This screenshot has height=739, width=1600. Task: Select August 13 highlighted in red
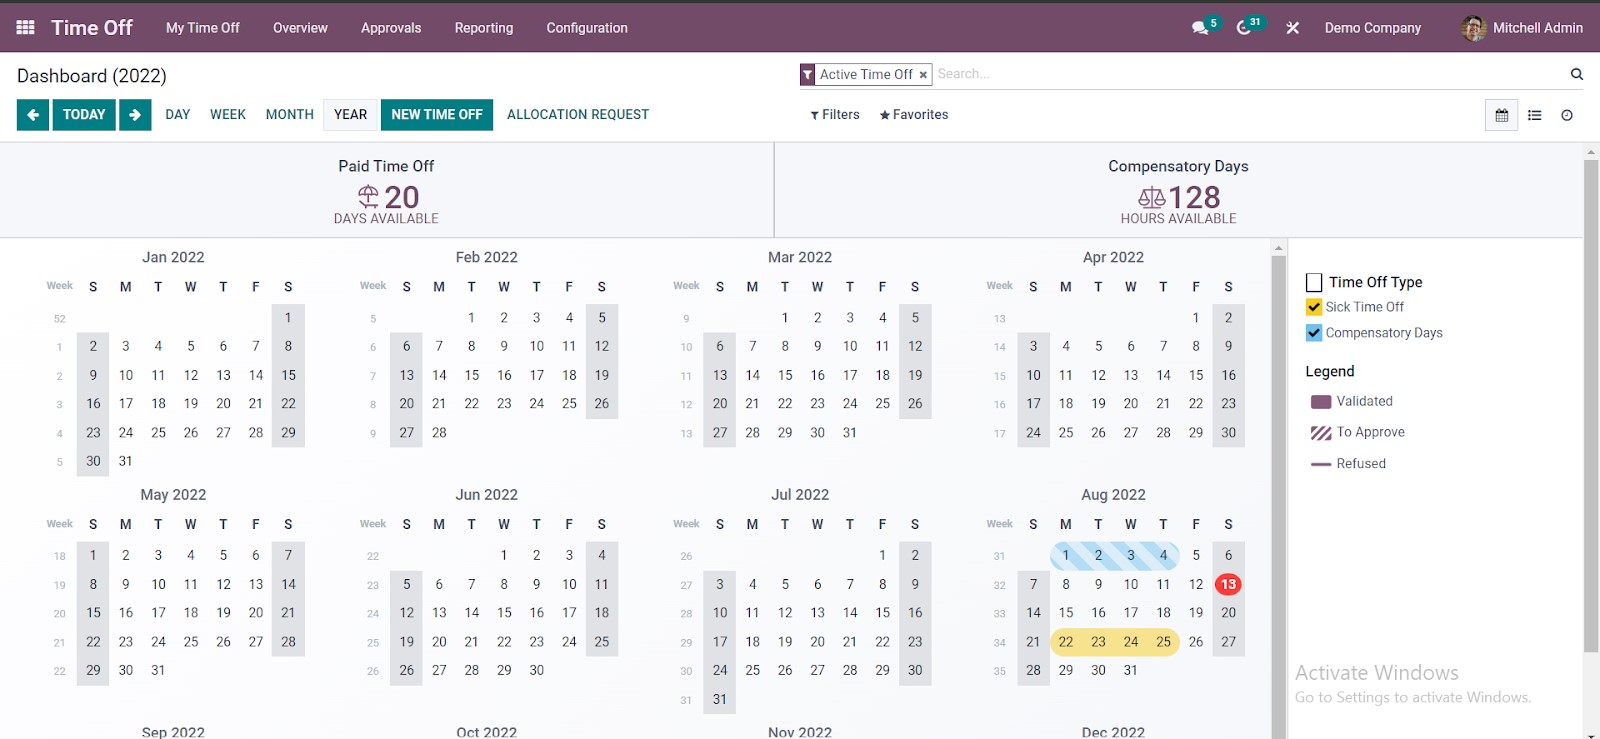click(x=1228, y=584)
